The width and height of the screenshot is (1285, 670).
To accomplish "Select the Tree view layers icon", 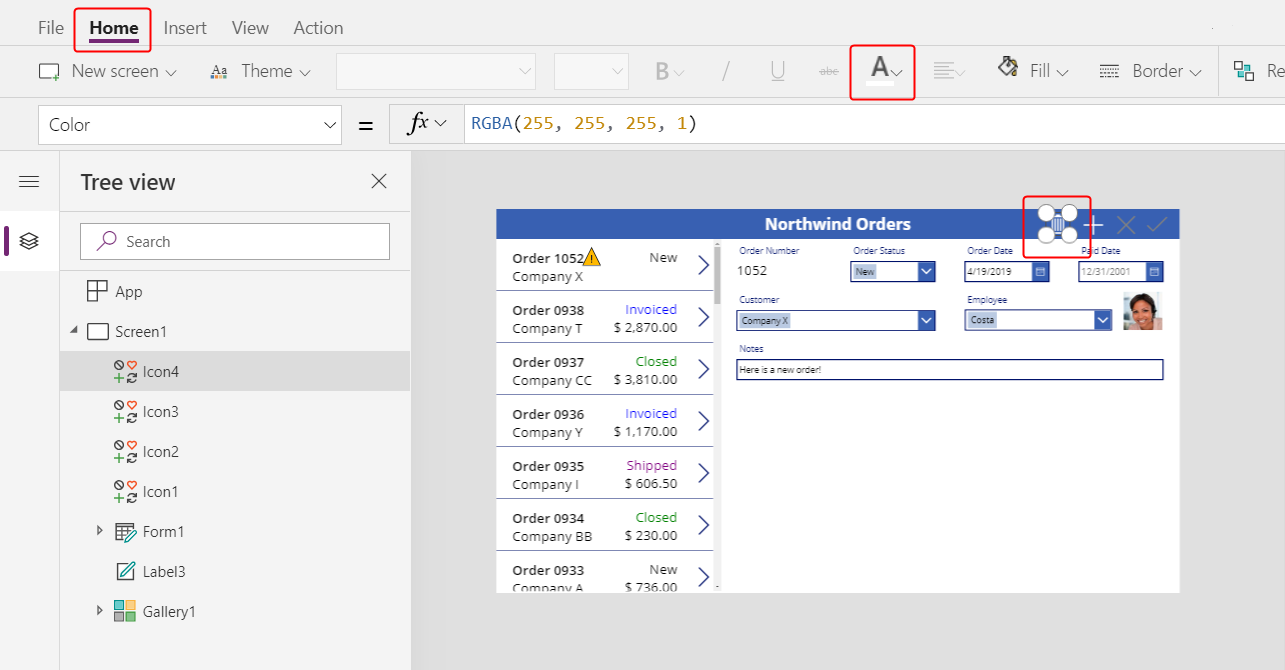I will 29,241.
